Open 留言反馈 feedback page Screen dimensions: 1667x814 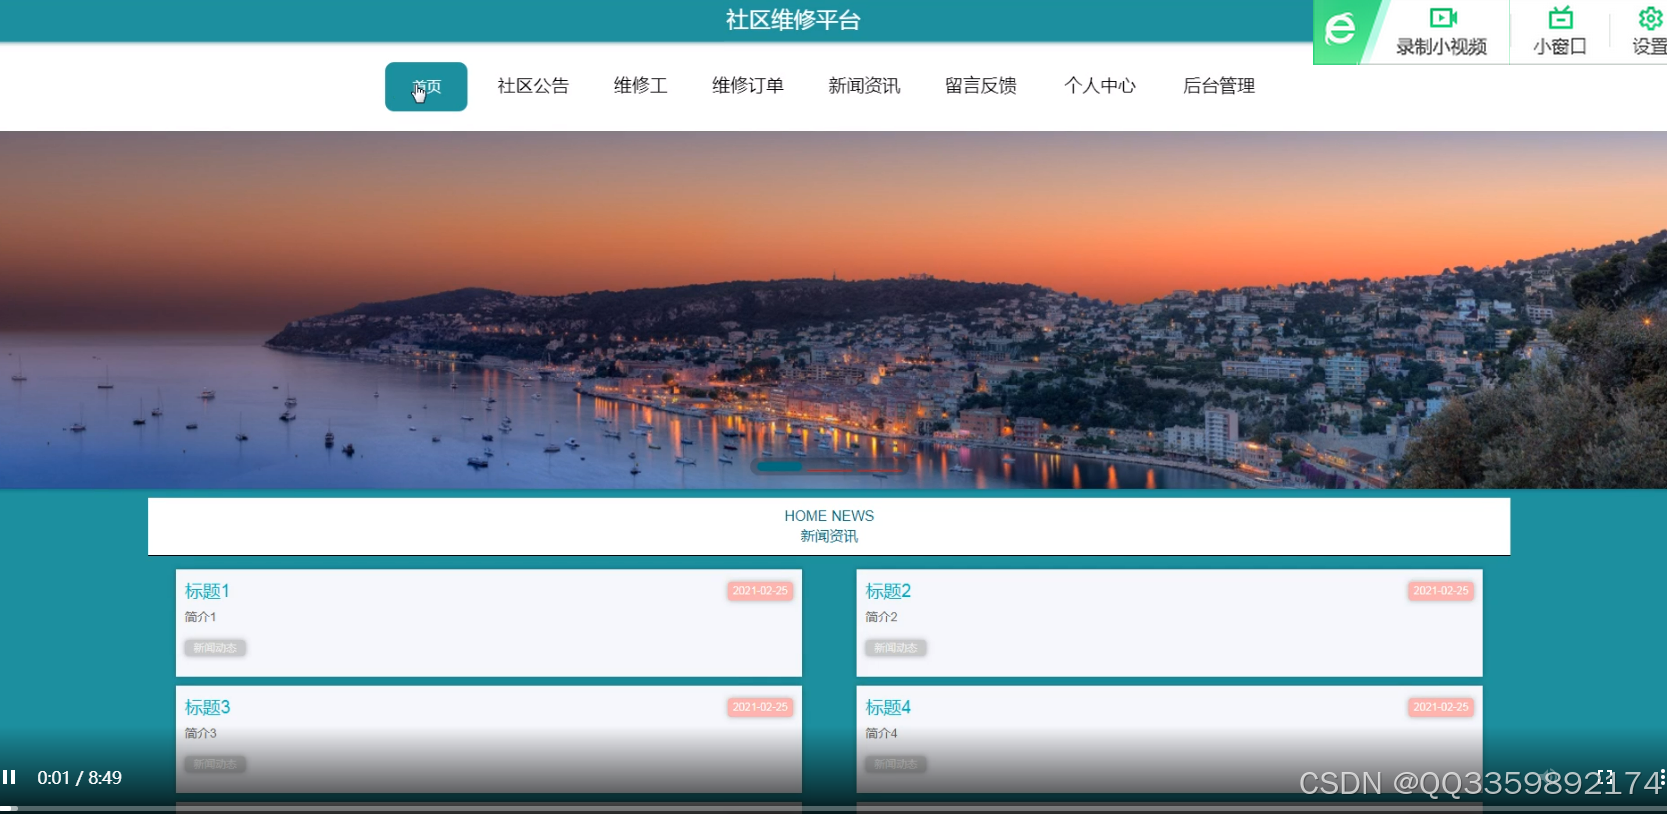[981, 86]
